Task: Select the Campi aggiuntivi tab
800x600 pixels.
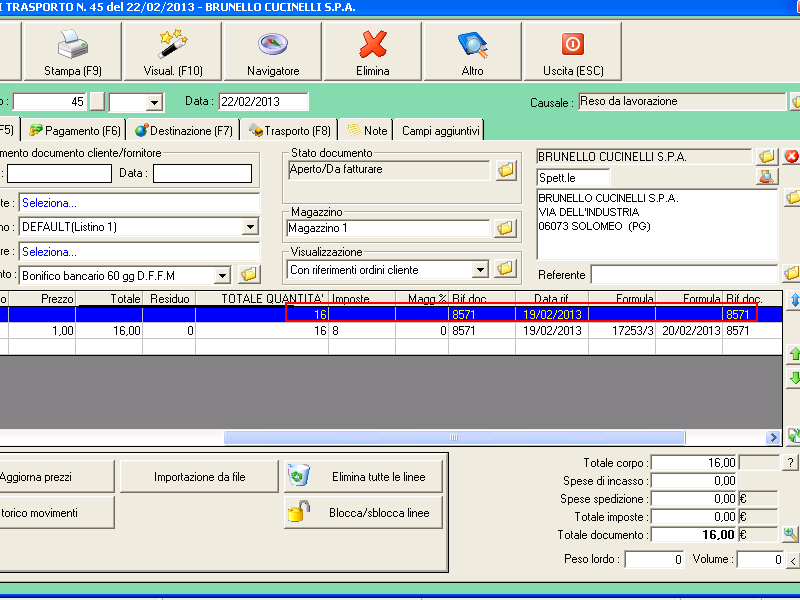Action: click(x=440, y=131)
